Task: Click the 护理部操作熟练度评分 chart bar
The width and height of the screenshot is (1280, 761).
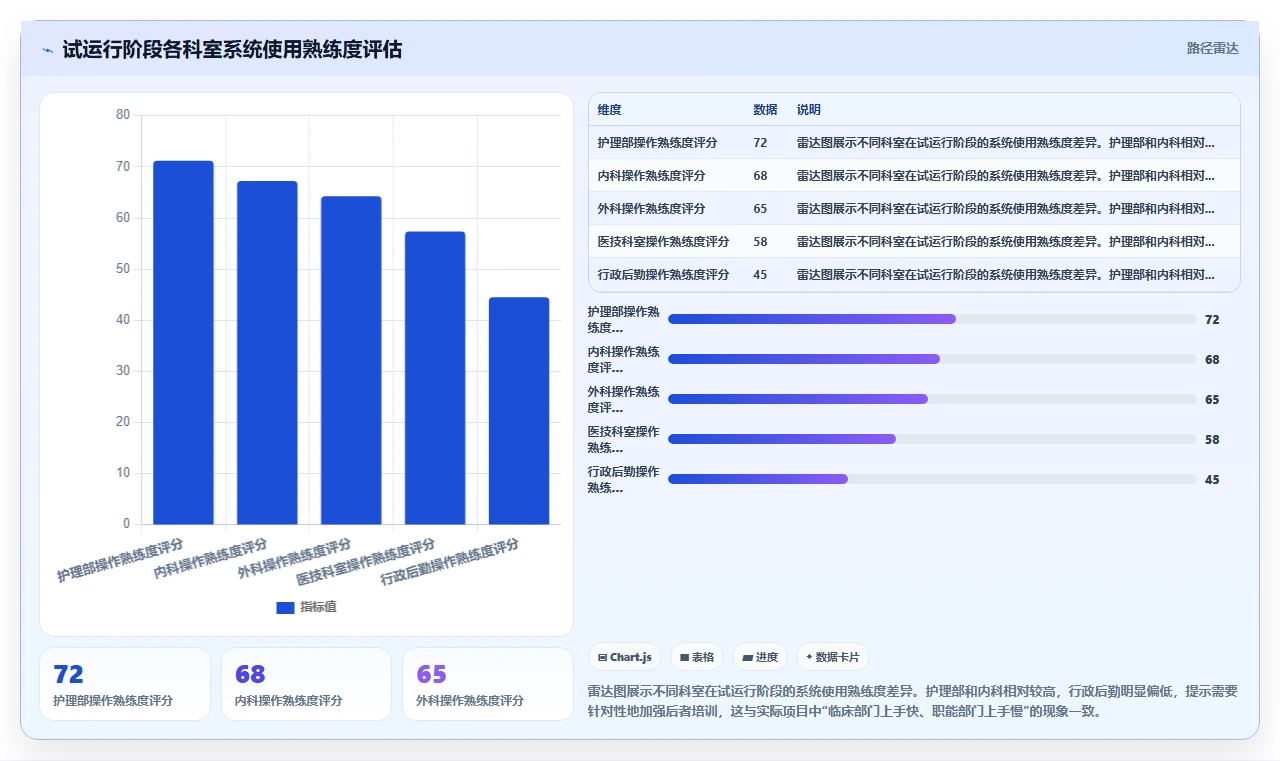Action: pyautogui.click(x=183, y=342)
